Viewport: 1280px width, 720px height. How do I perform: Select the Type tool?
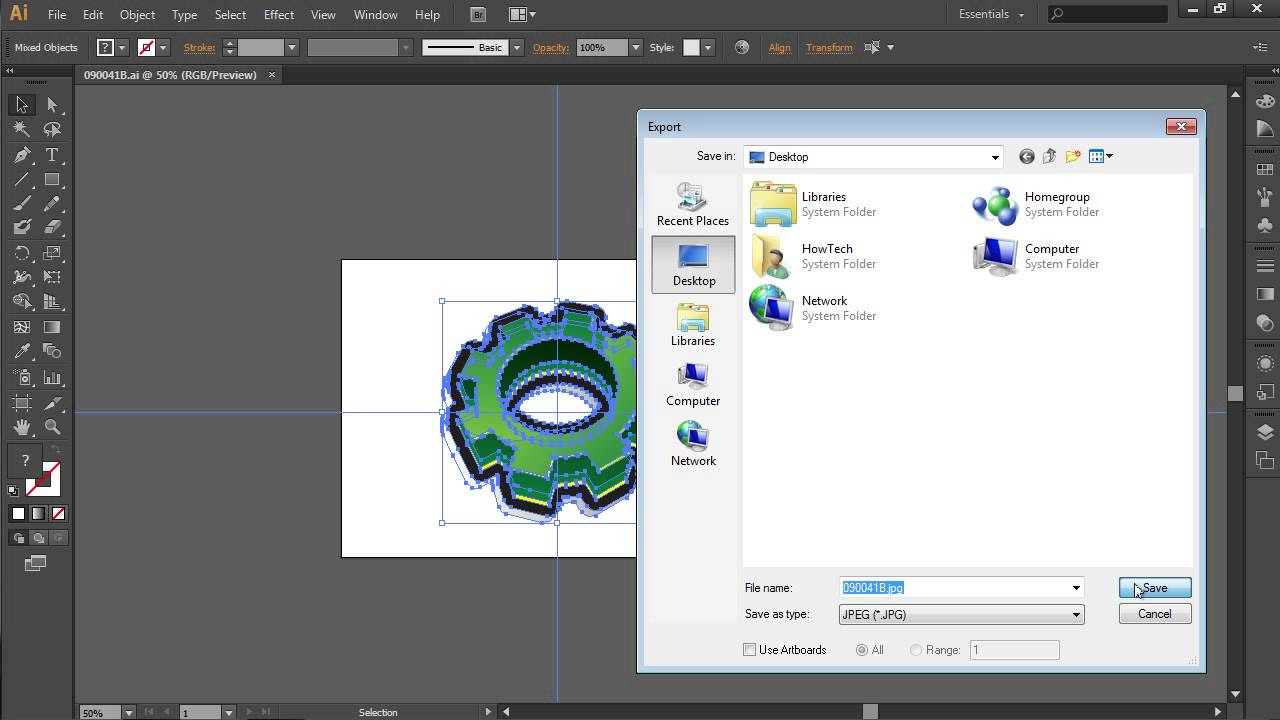point(52,156)
